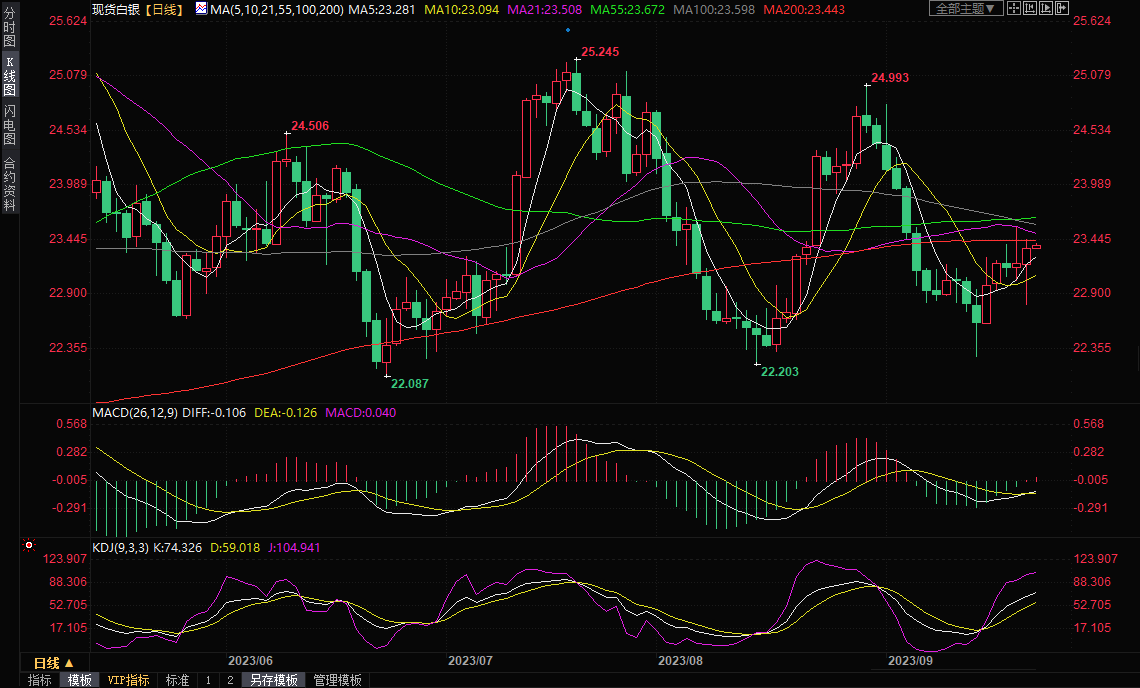Switch to template 2
The width and height of the screenshot is (1140, 688).
pyautogui.click(x=229, y=680)
